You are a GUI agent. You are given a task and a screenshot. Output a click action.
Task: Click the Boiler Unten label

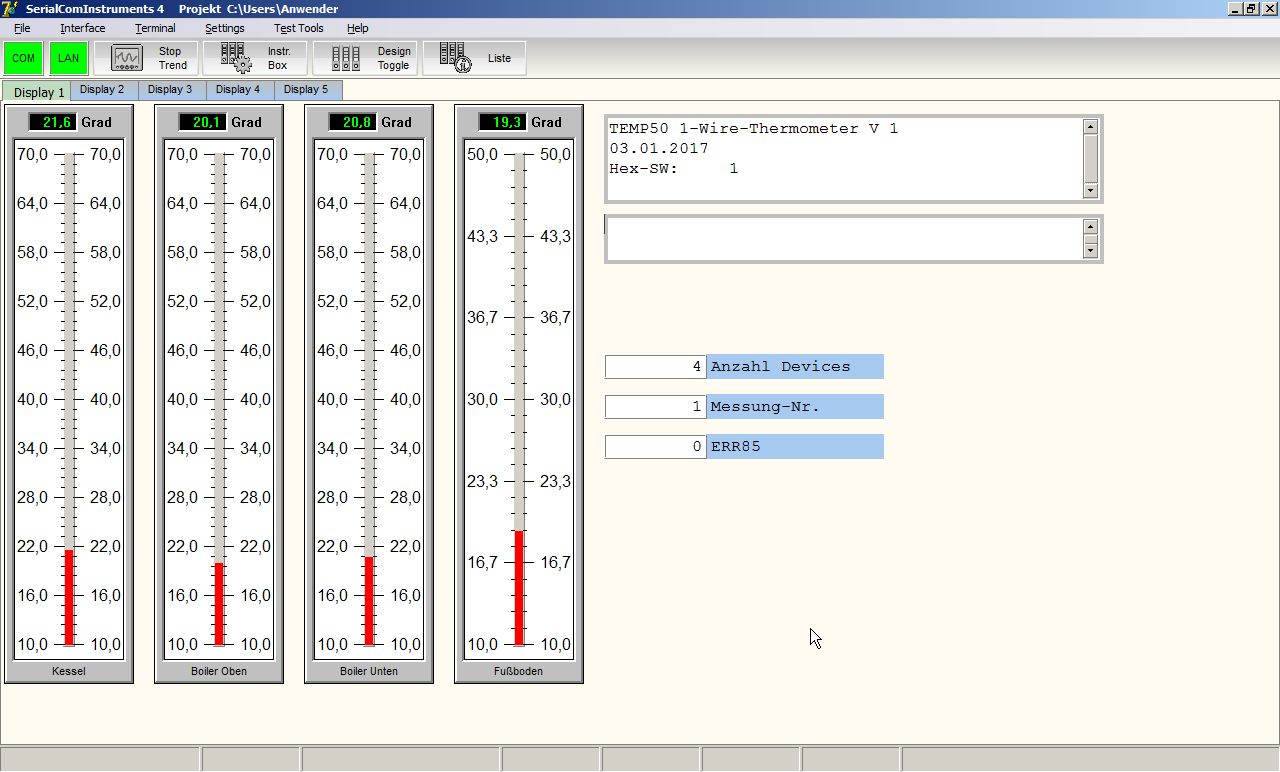(369, 671)
